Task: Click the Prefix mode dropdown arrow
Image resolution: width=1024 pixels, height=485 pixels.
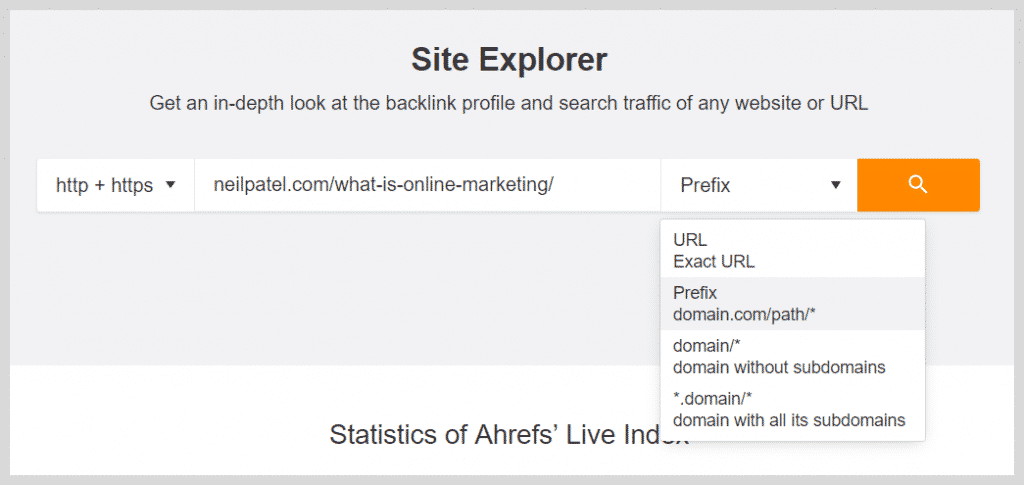Action: [x=835, y=185]
